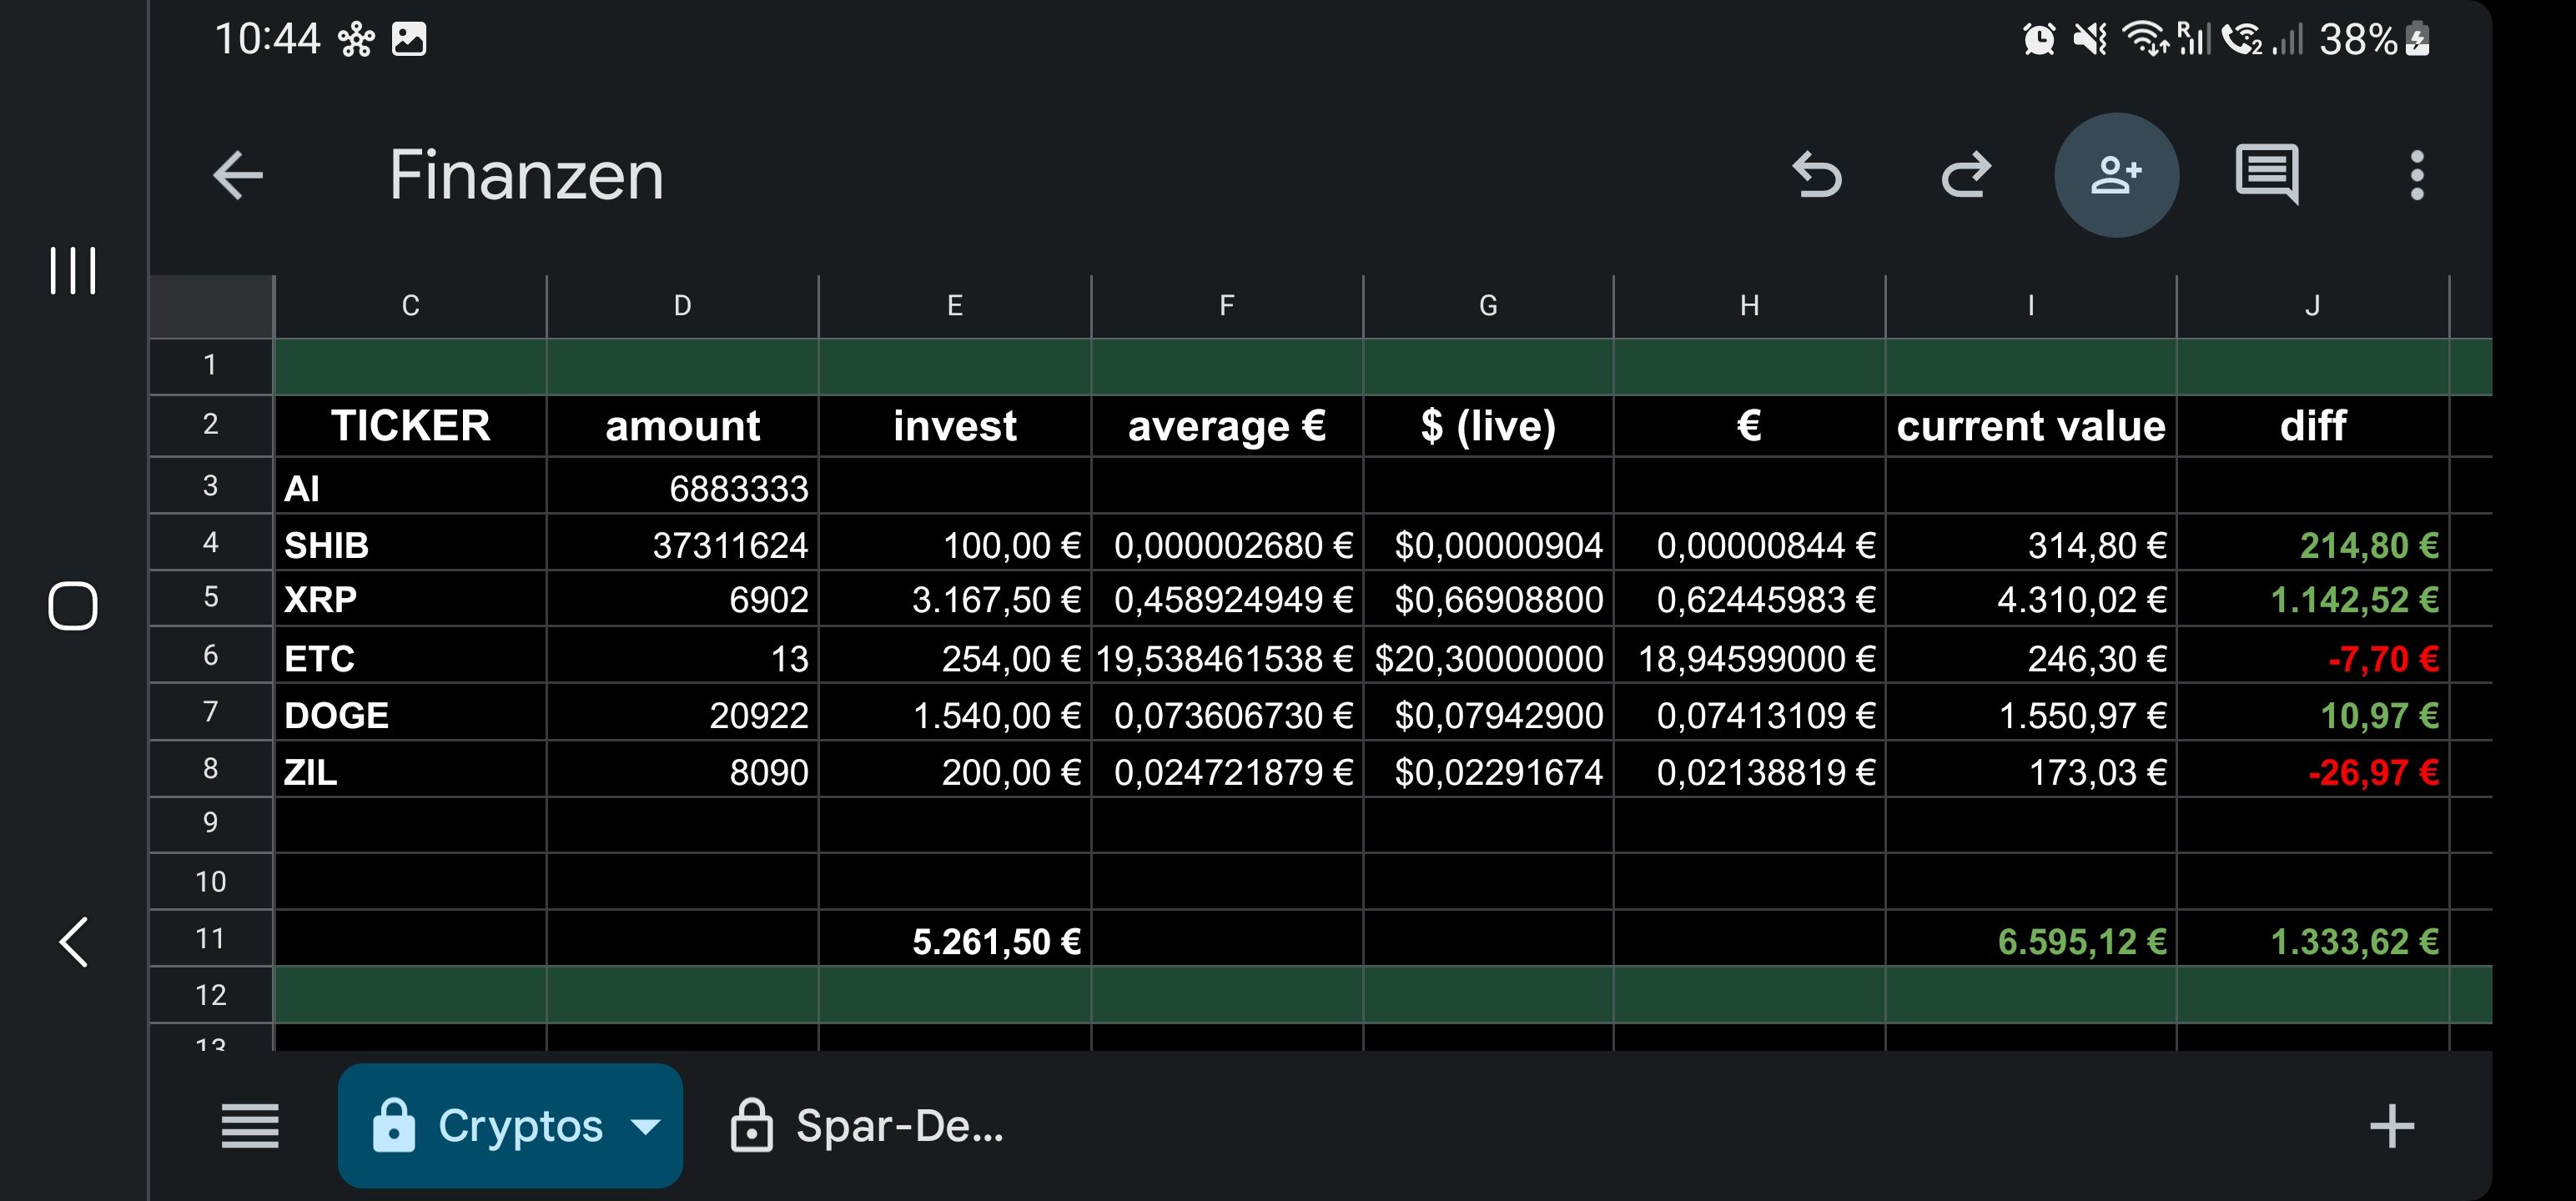This screenshot has height=1201, width=2576.
Task: Select the total diff cell 1.333,62 €
Action: pos(2313,939)
